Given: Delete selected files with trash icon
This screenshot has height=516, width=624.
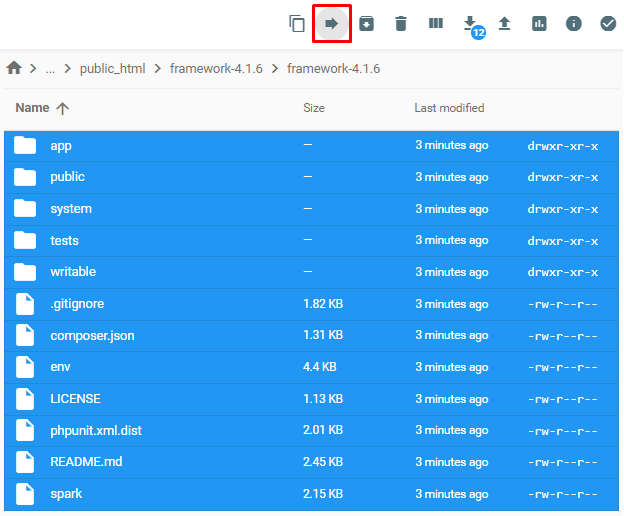Looking at the screenshot, I should click(x=401, y=24).
